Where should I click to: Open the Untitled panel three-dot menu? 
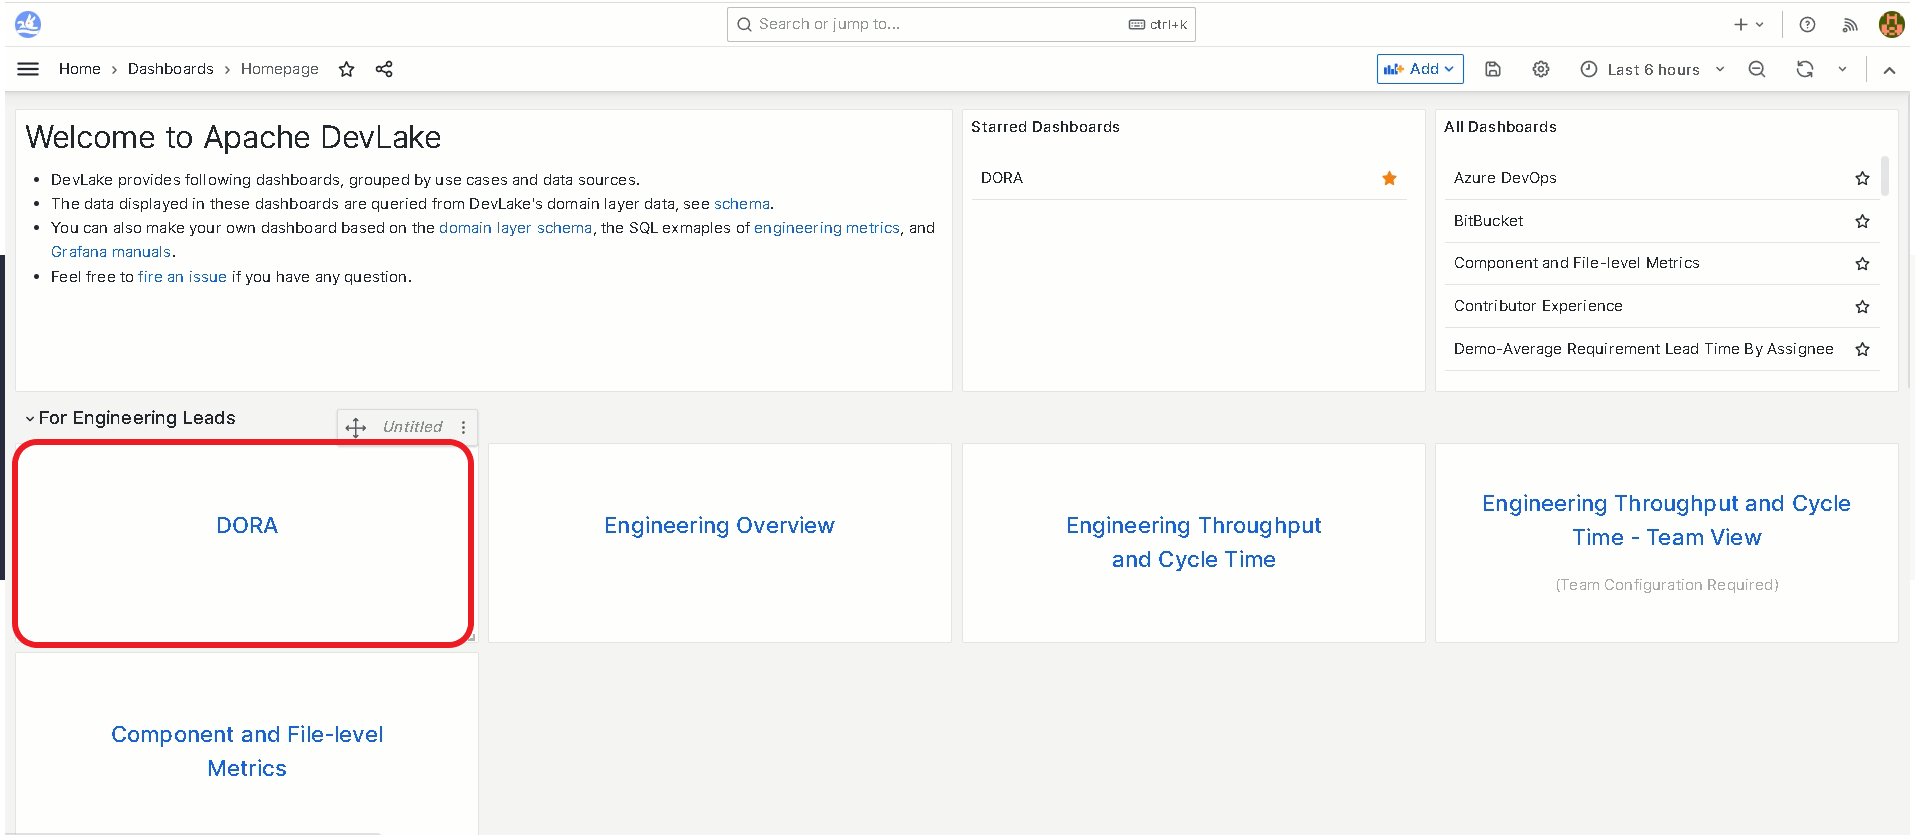[463, 427]
